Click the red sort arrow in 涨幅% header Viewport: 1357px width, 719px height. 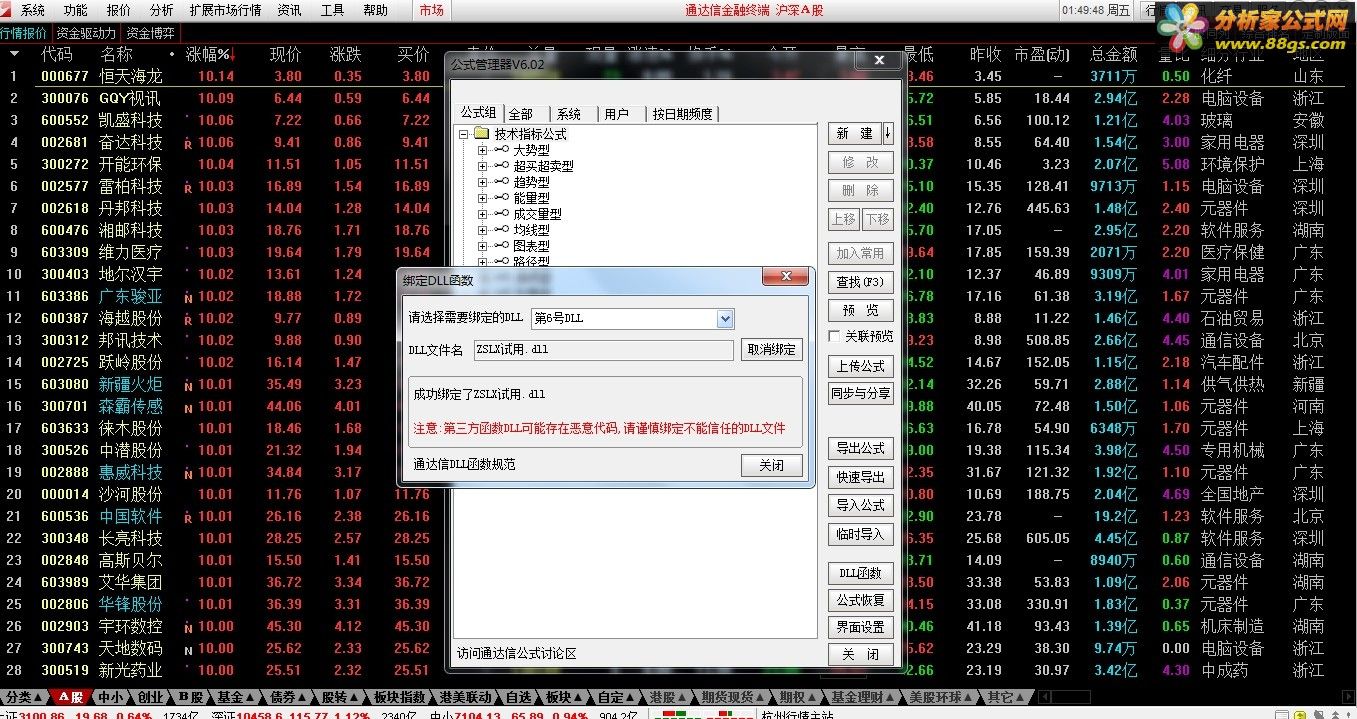click(x=233, y=54)
